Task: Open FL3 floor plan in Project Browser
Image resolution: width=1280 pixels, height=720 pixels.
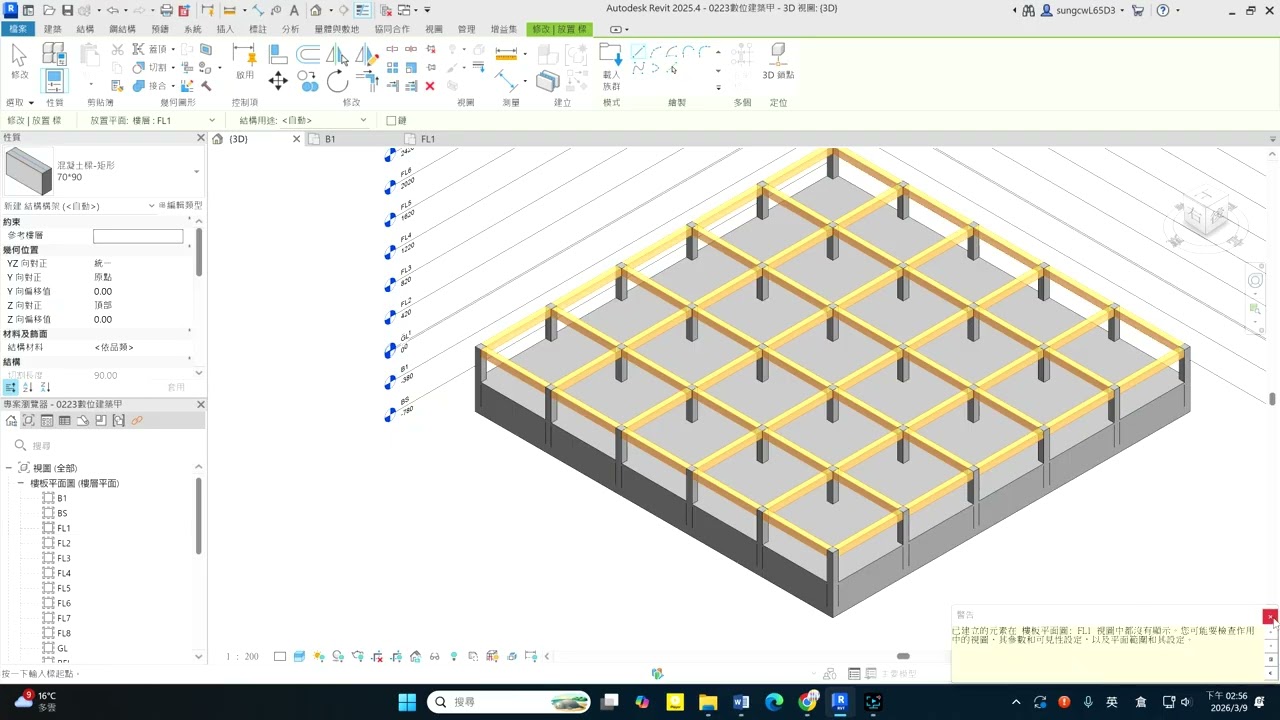Action: pyautogui.click(x=64, y=558)
